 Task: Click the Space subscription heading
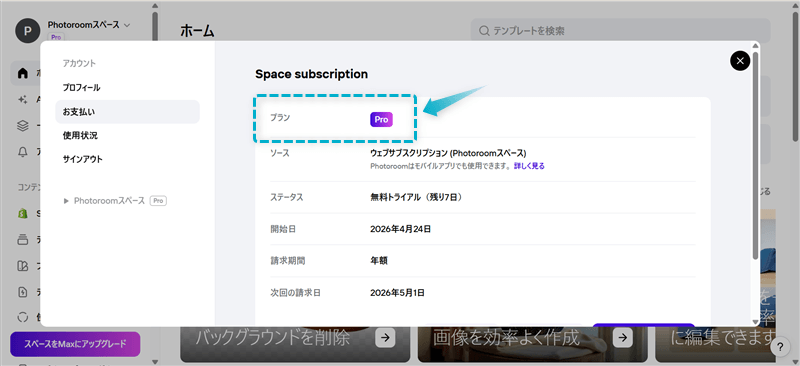click(x=311, y=74)
